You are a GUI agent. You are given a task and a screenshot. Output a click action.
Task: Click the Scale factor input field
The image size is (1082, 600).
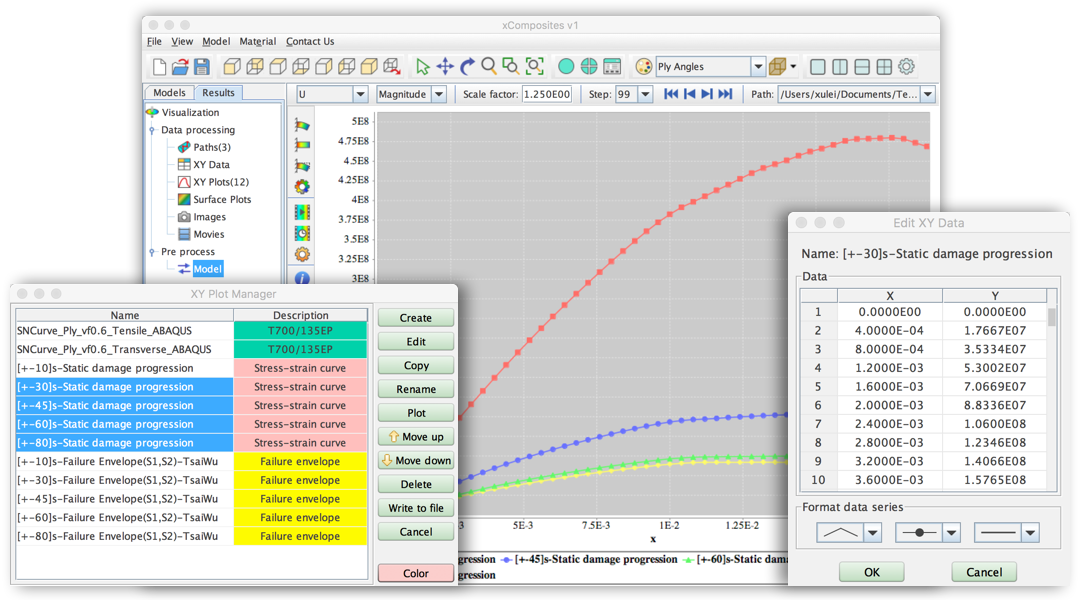tap(547, 94)
